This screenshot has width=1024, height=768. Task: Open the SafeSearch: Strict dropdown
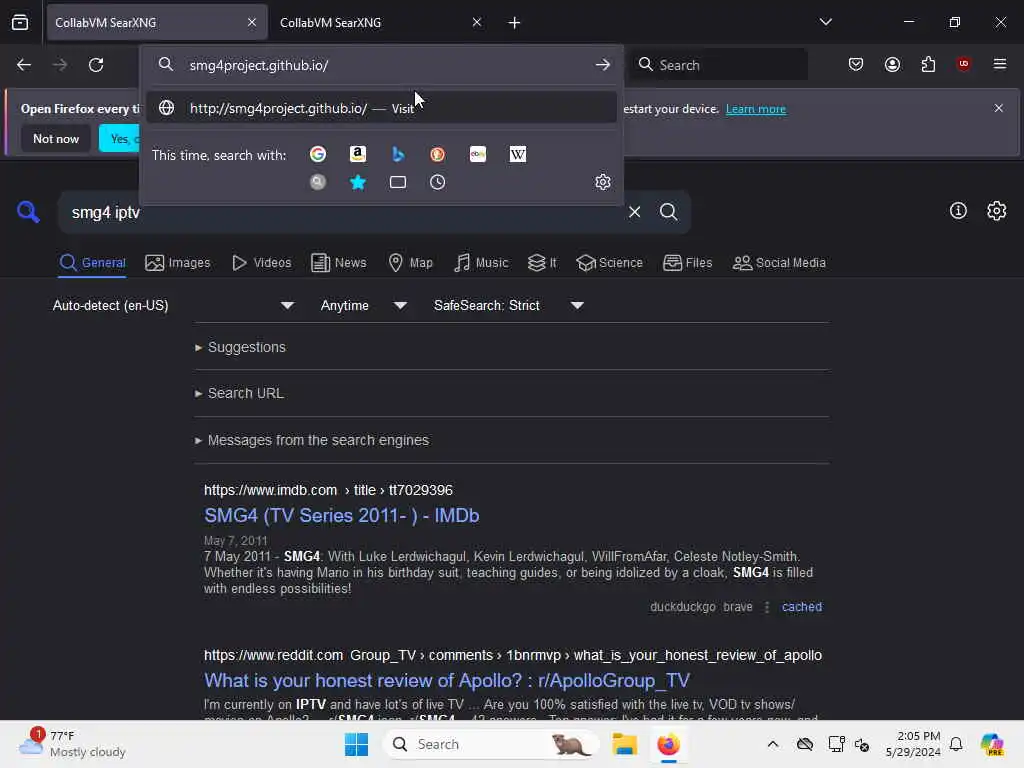coord(508,306)
